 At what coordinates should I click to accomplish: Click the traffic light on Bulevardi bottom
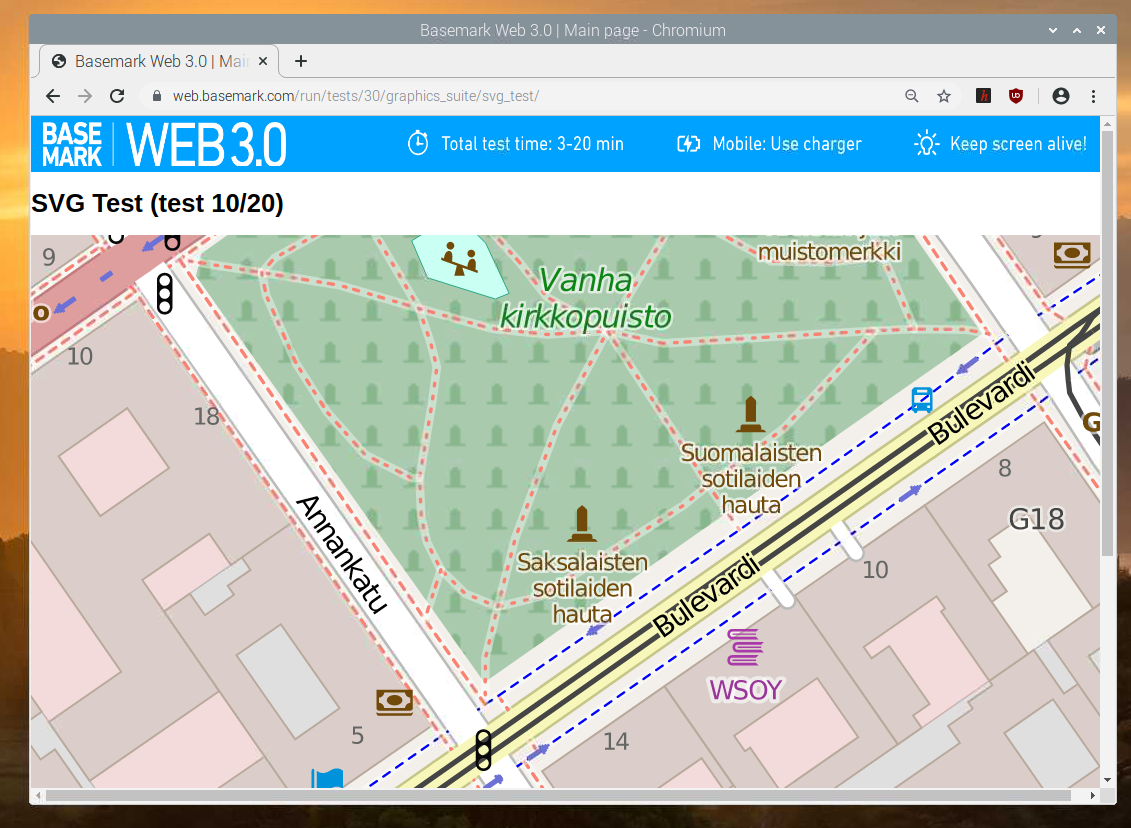pyautogui.click(x=483, y=750)
